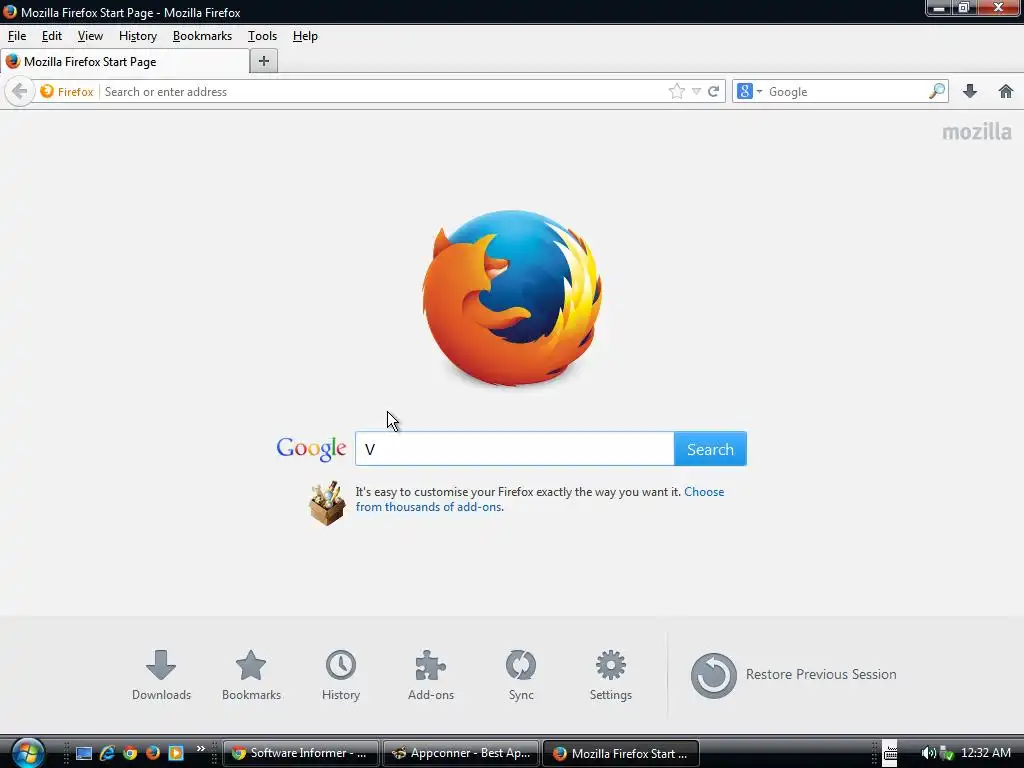Click the mozilla wordmark link
The height and width of the screenshot is (768, 1024).
pyautogui.click(x=977, y=132)
